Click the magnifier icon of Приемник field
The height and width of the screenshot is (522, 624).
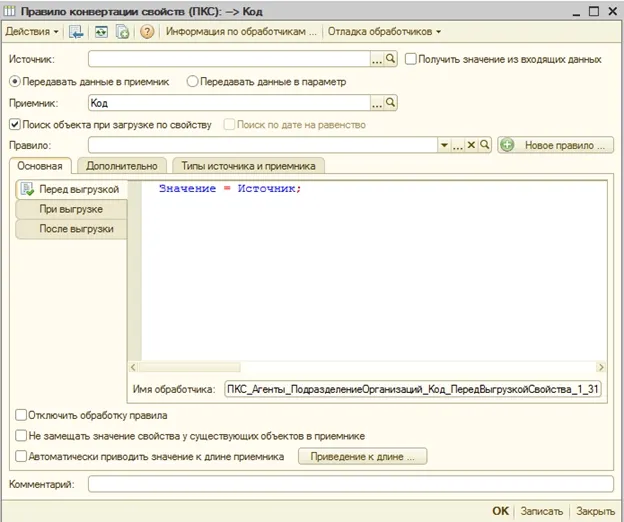[390, 103]
